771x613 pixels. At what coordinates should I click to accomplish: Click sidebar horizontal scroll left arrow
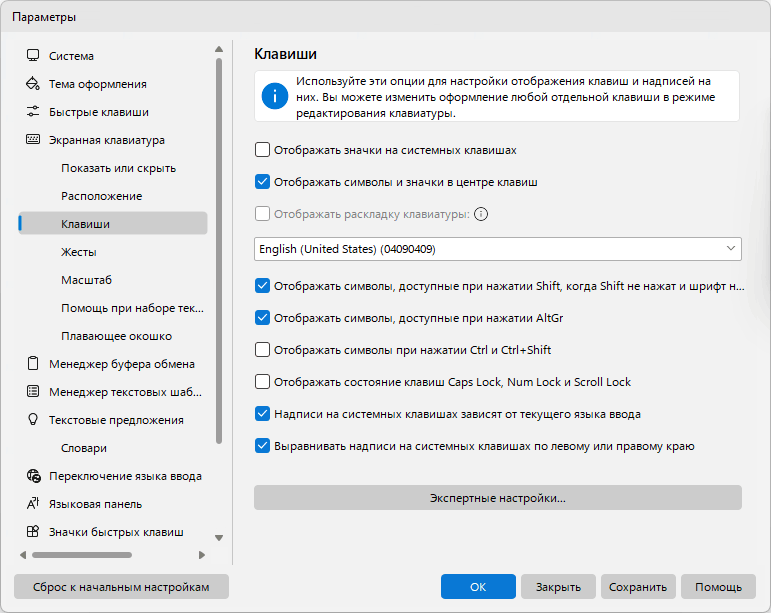pos(23,555)
